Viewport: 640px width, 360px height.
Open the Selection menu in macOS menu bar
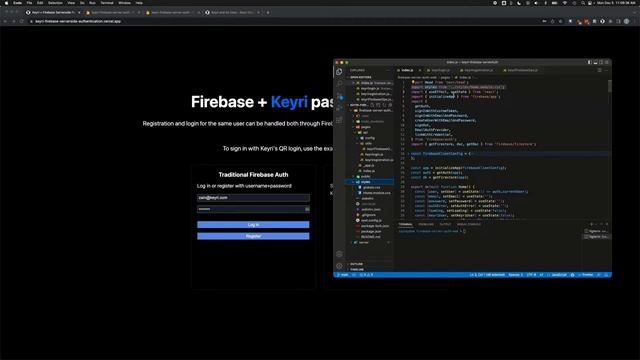[x=55, y=3]
